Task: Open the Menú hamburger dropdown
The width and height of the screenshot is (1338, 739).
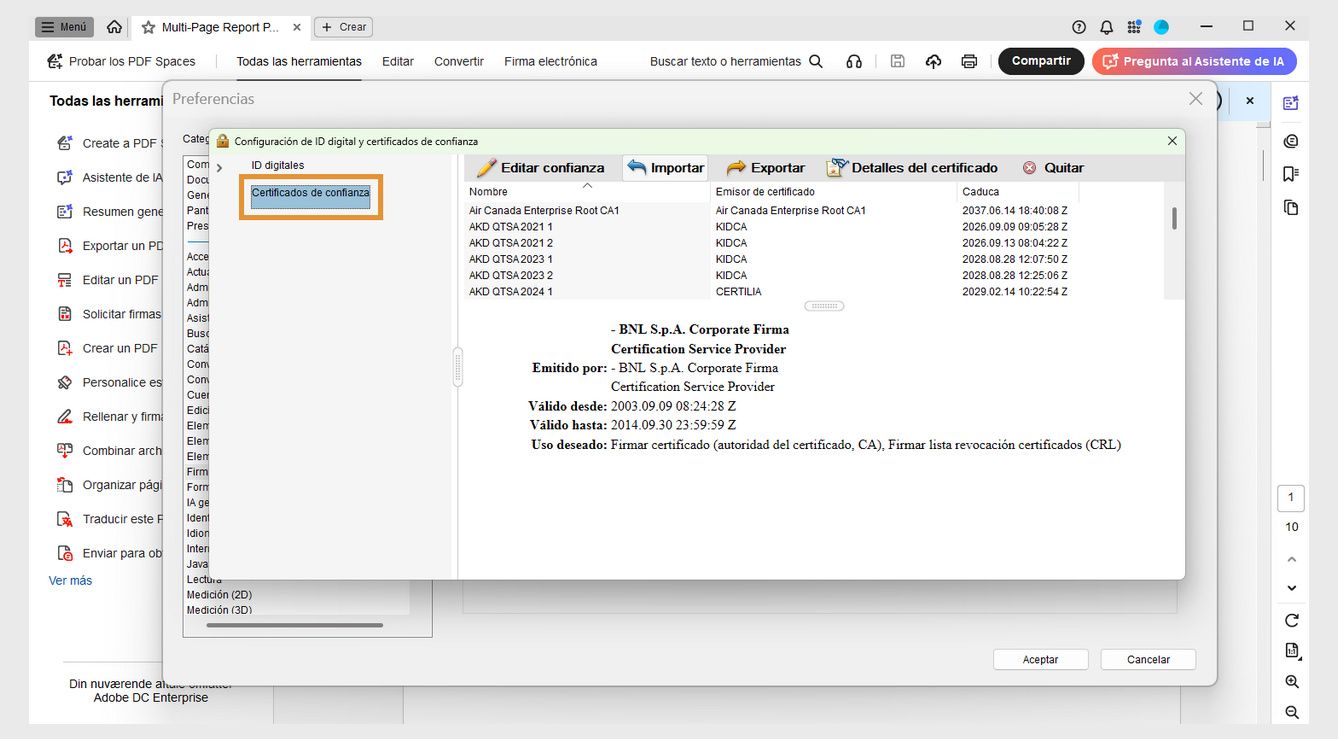Action: (x=63, y=26)
